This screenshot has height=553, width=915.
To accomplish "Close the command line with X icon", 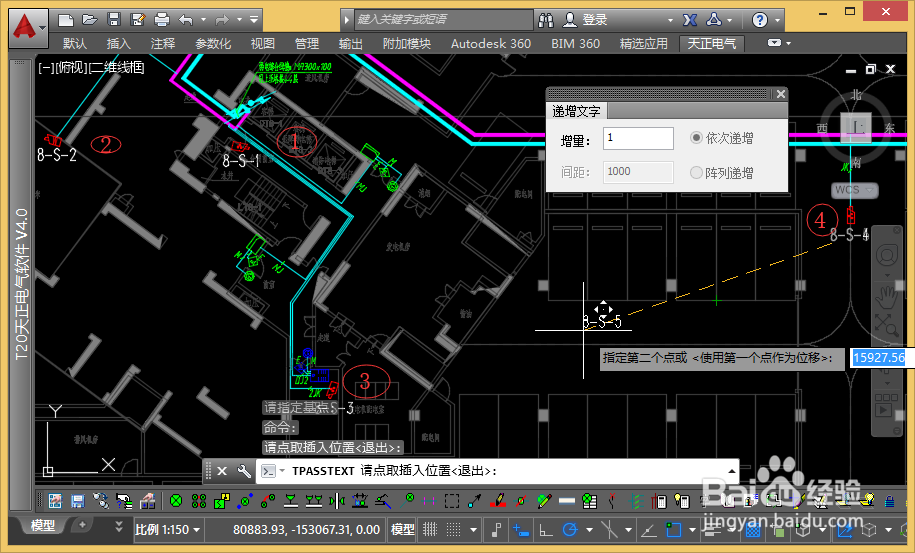I will pyautogui.click(x=222, y=471).
